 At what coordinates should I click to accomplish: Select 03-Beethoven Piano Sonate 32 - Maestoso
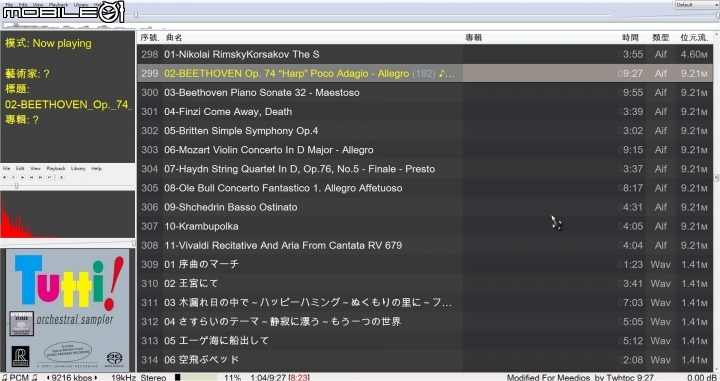425,92
